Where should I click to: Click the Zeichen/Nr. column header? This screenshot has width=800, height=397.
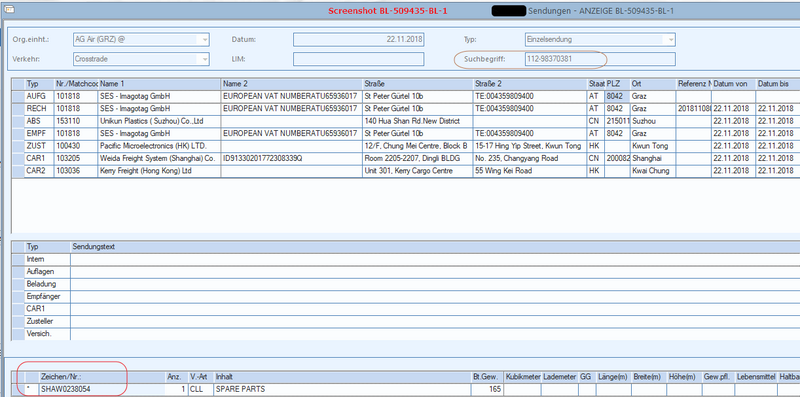tap(102, 377)
